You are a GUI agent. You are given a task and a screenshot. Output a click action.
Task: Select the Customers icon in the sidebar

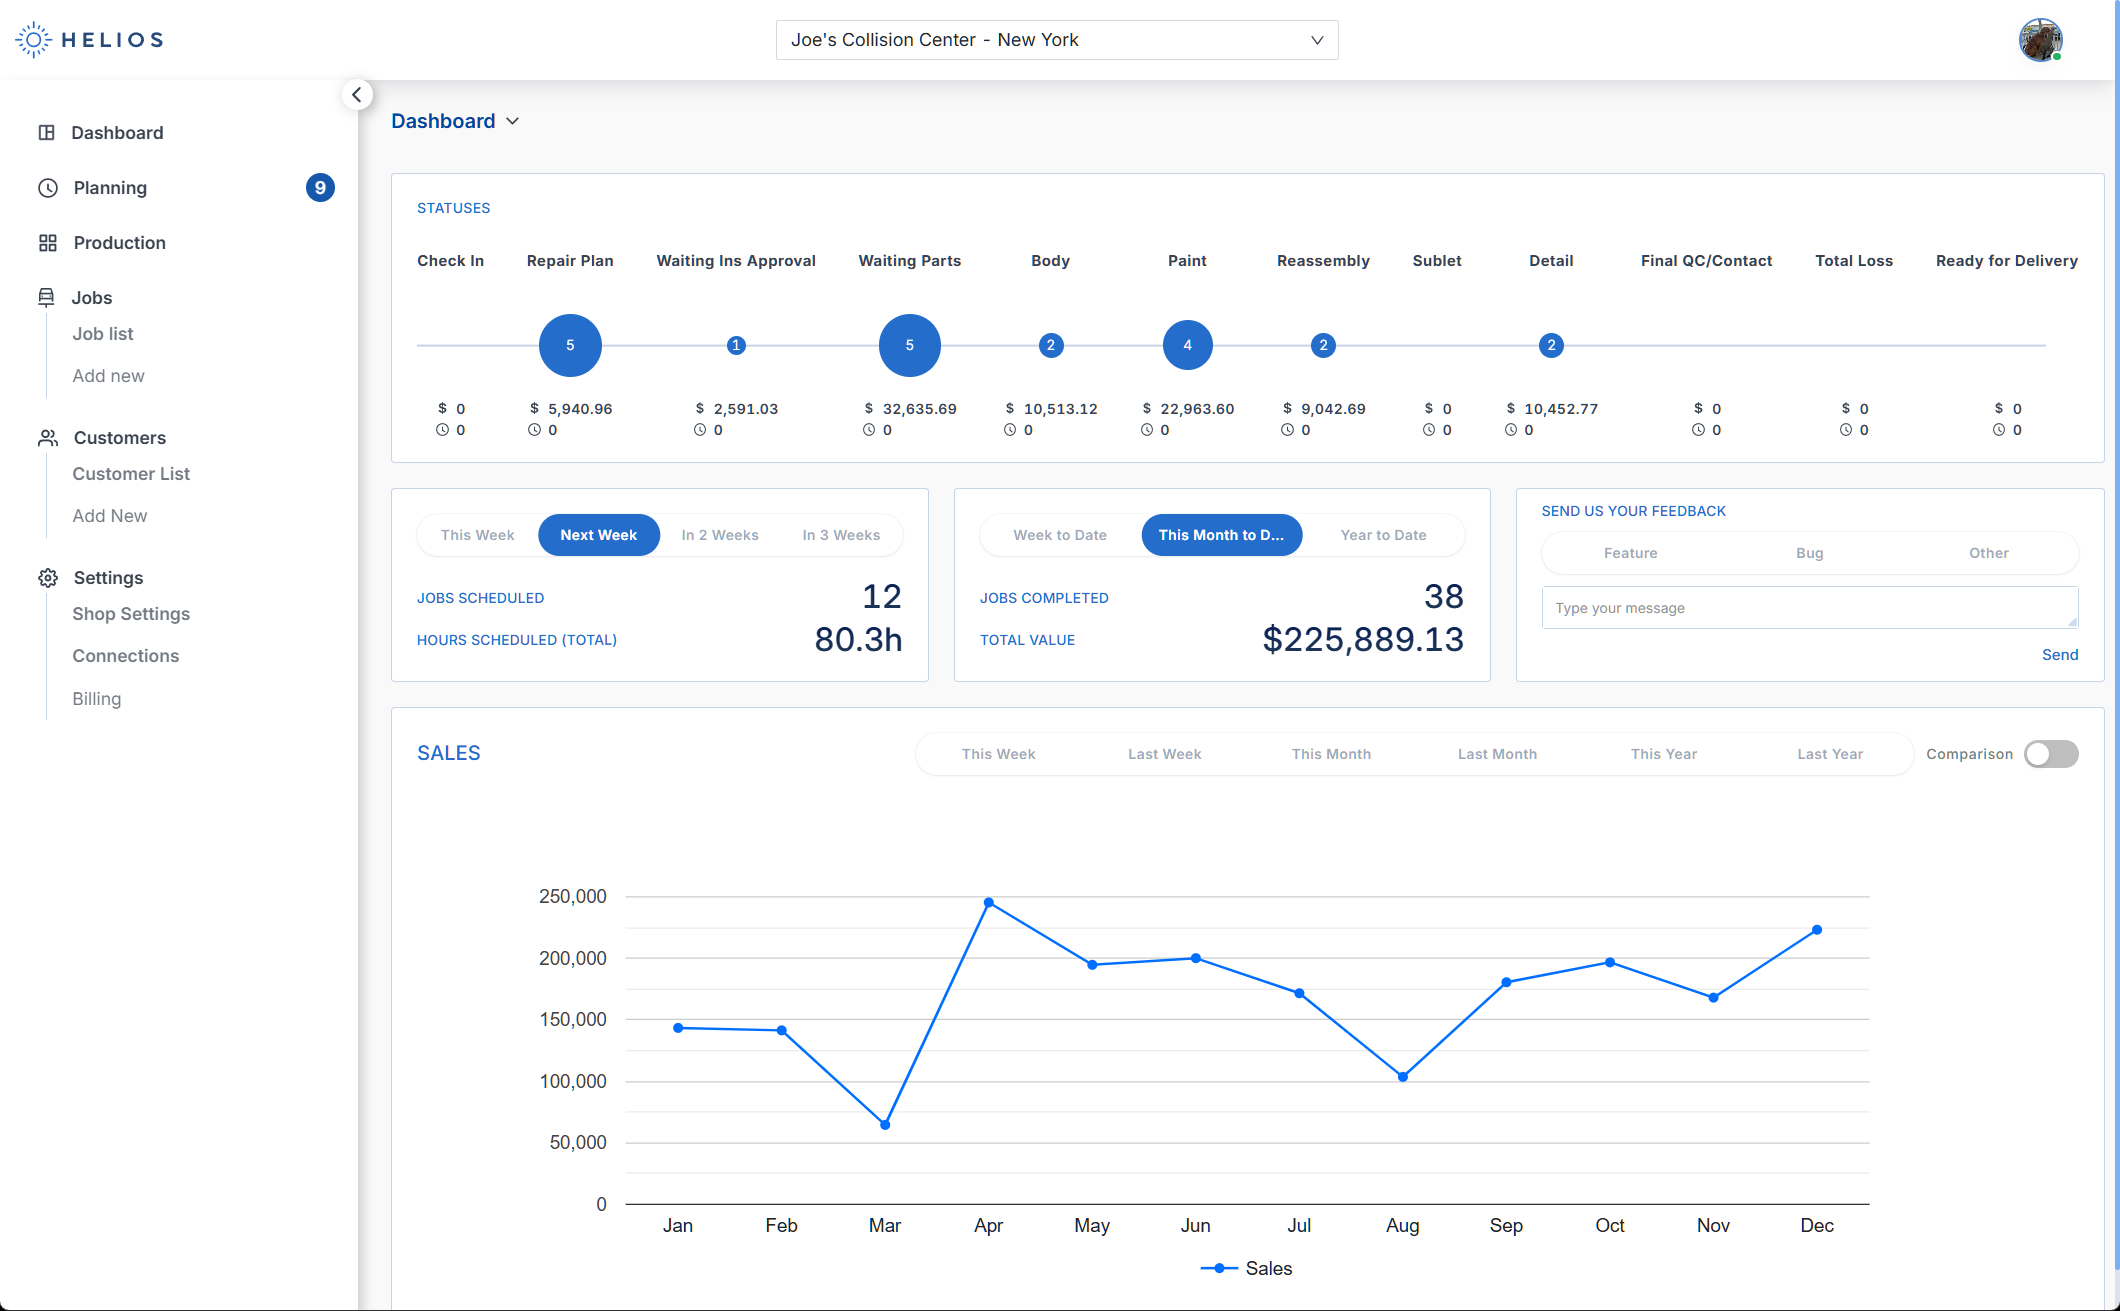click(47, 437)
